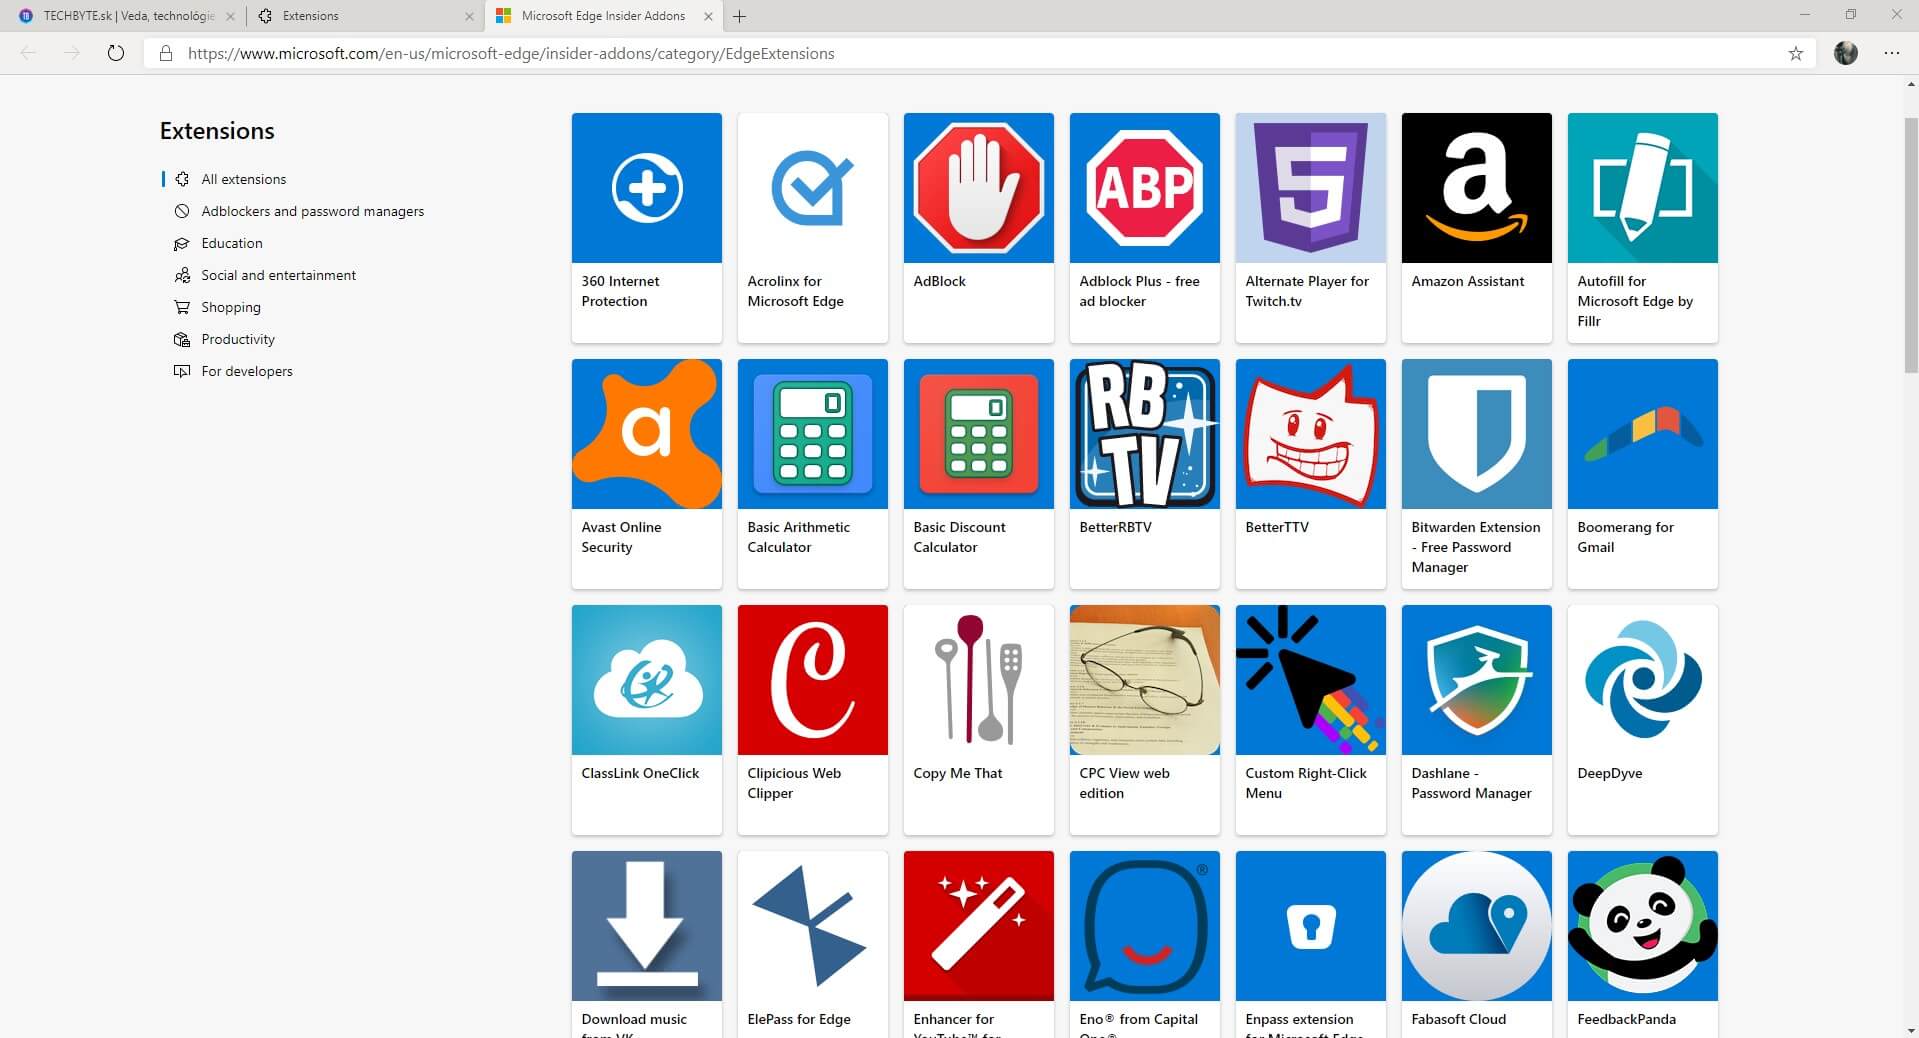
Task: Open Dashlane Password Manager icon
Action: point(1476,680)
